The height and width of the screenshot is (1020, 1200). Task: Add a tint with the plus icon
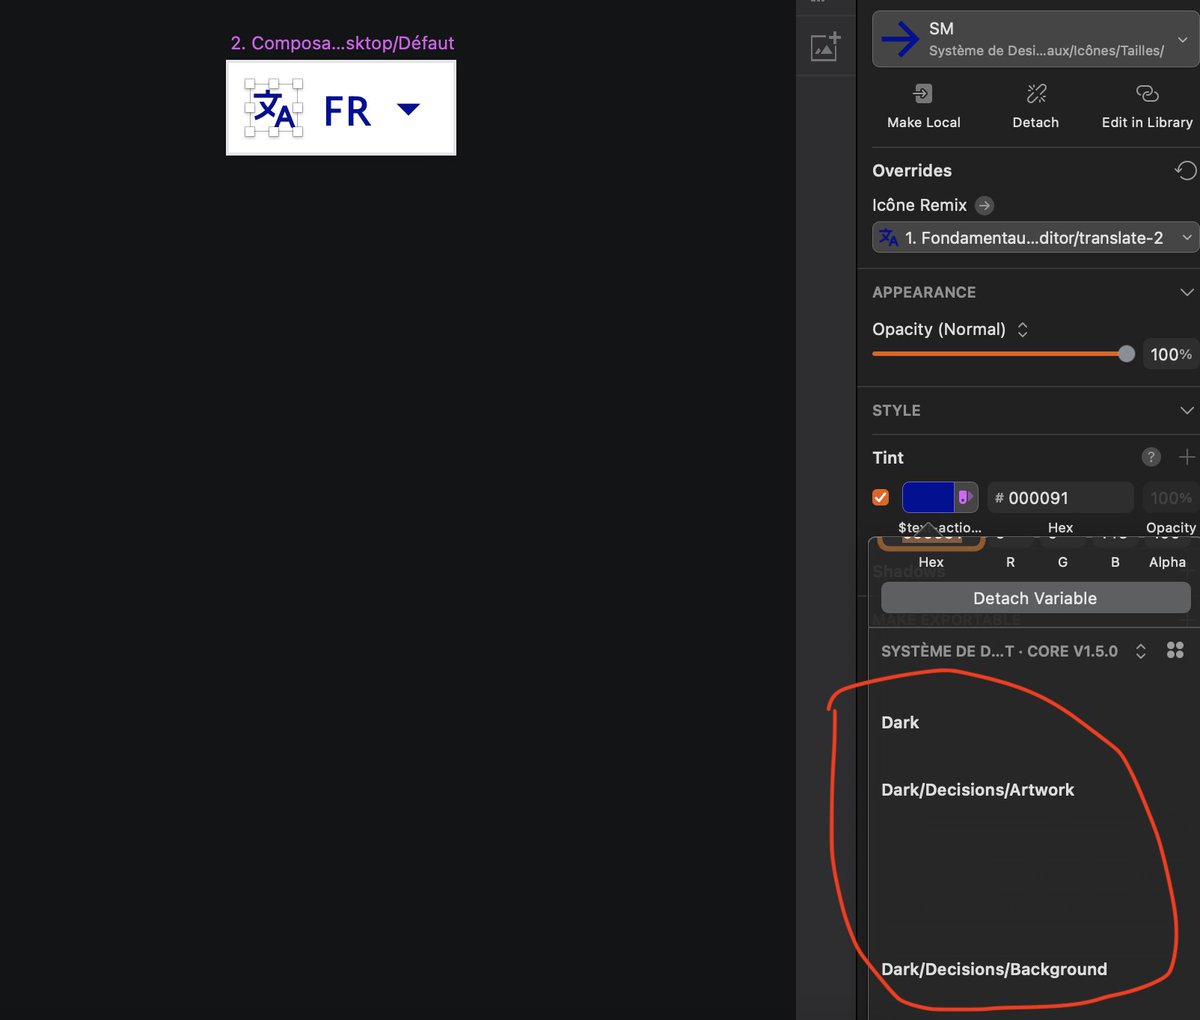pyautogui.click(x=1187, y=457)
